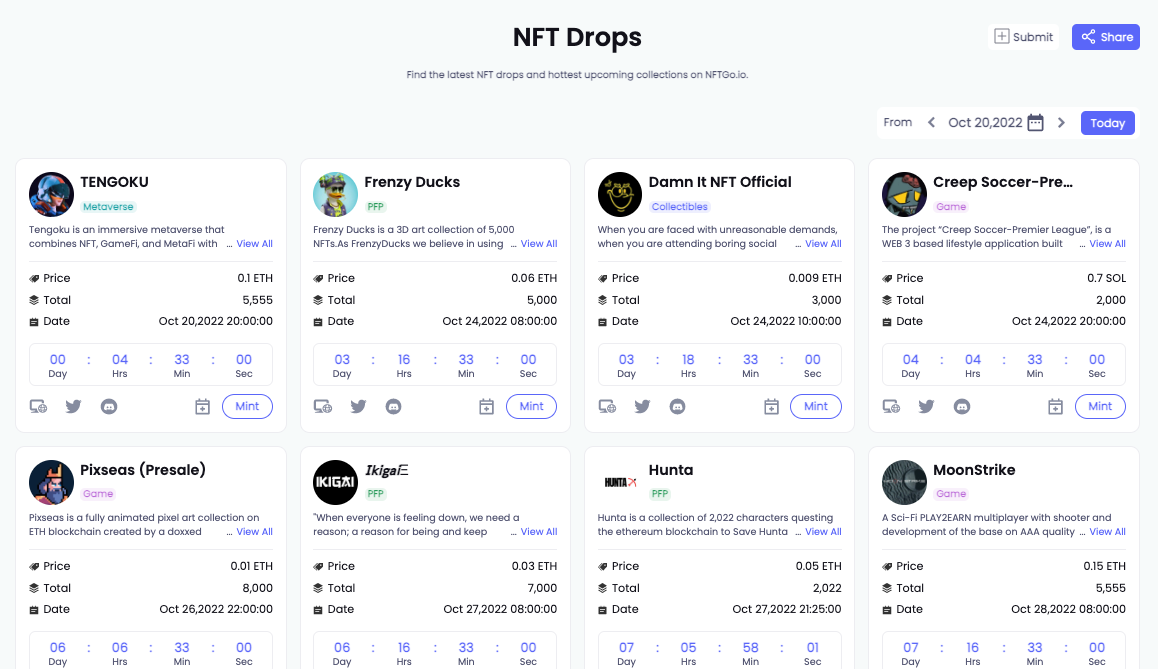
Task: Expand Pixseas description with View All
Action: point(254,532)
